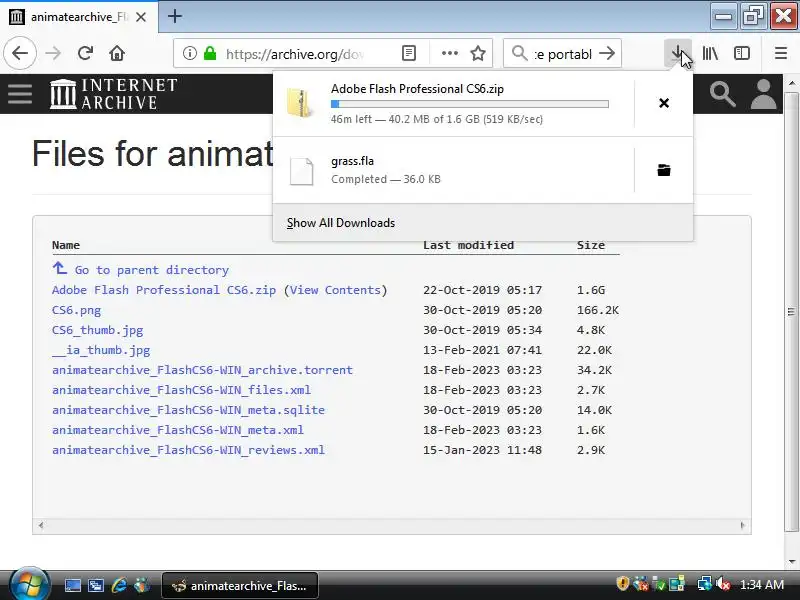Focus the search box with 'portabl' text

(563, 54)
